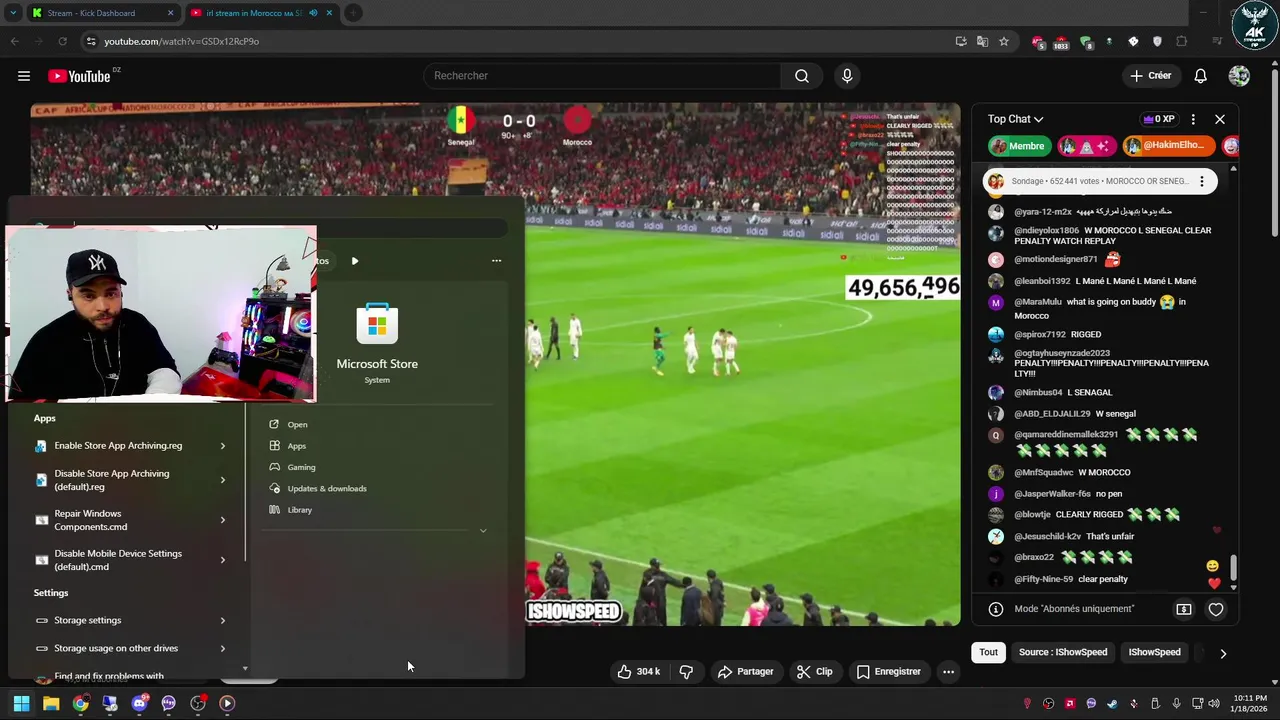Dislike the video with thumbs down
This screenshot has height=720, width=1280.
(x=686, y=672)
